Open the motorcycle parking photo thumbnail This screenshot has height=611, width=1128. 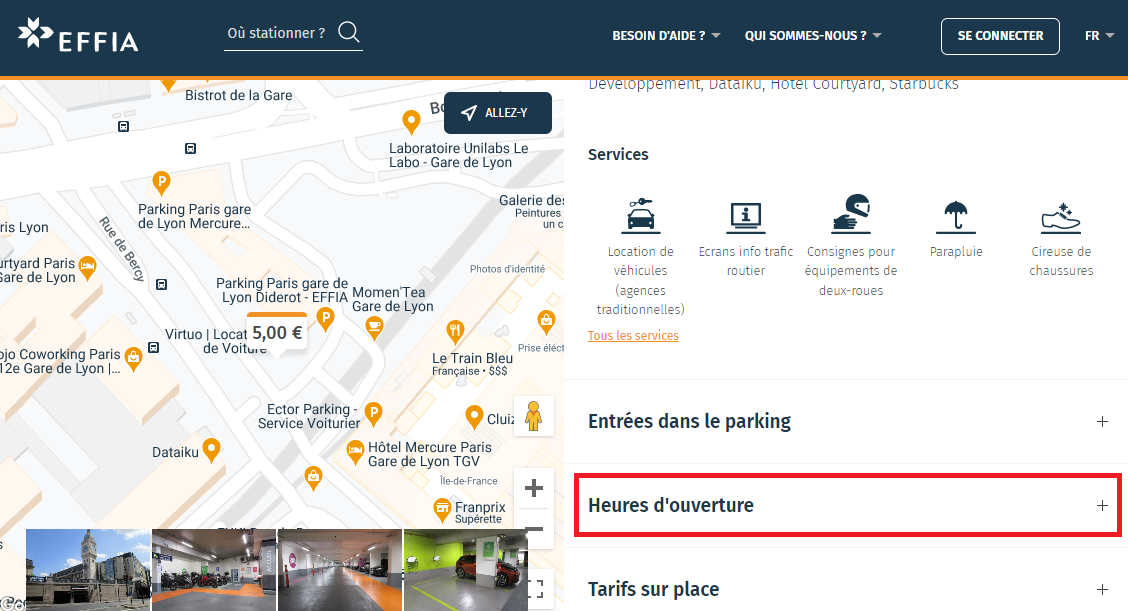214,570
